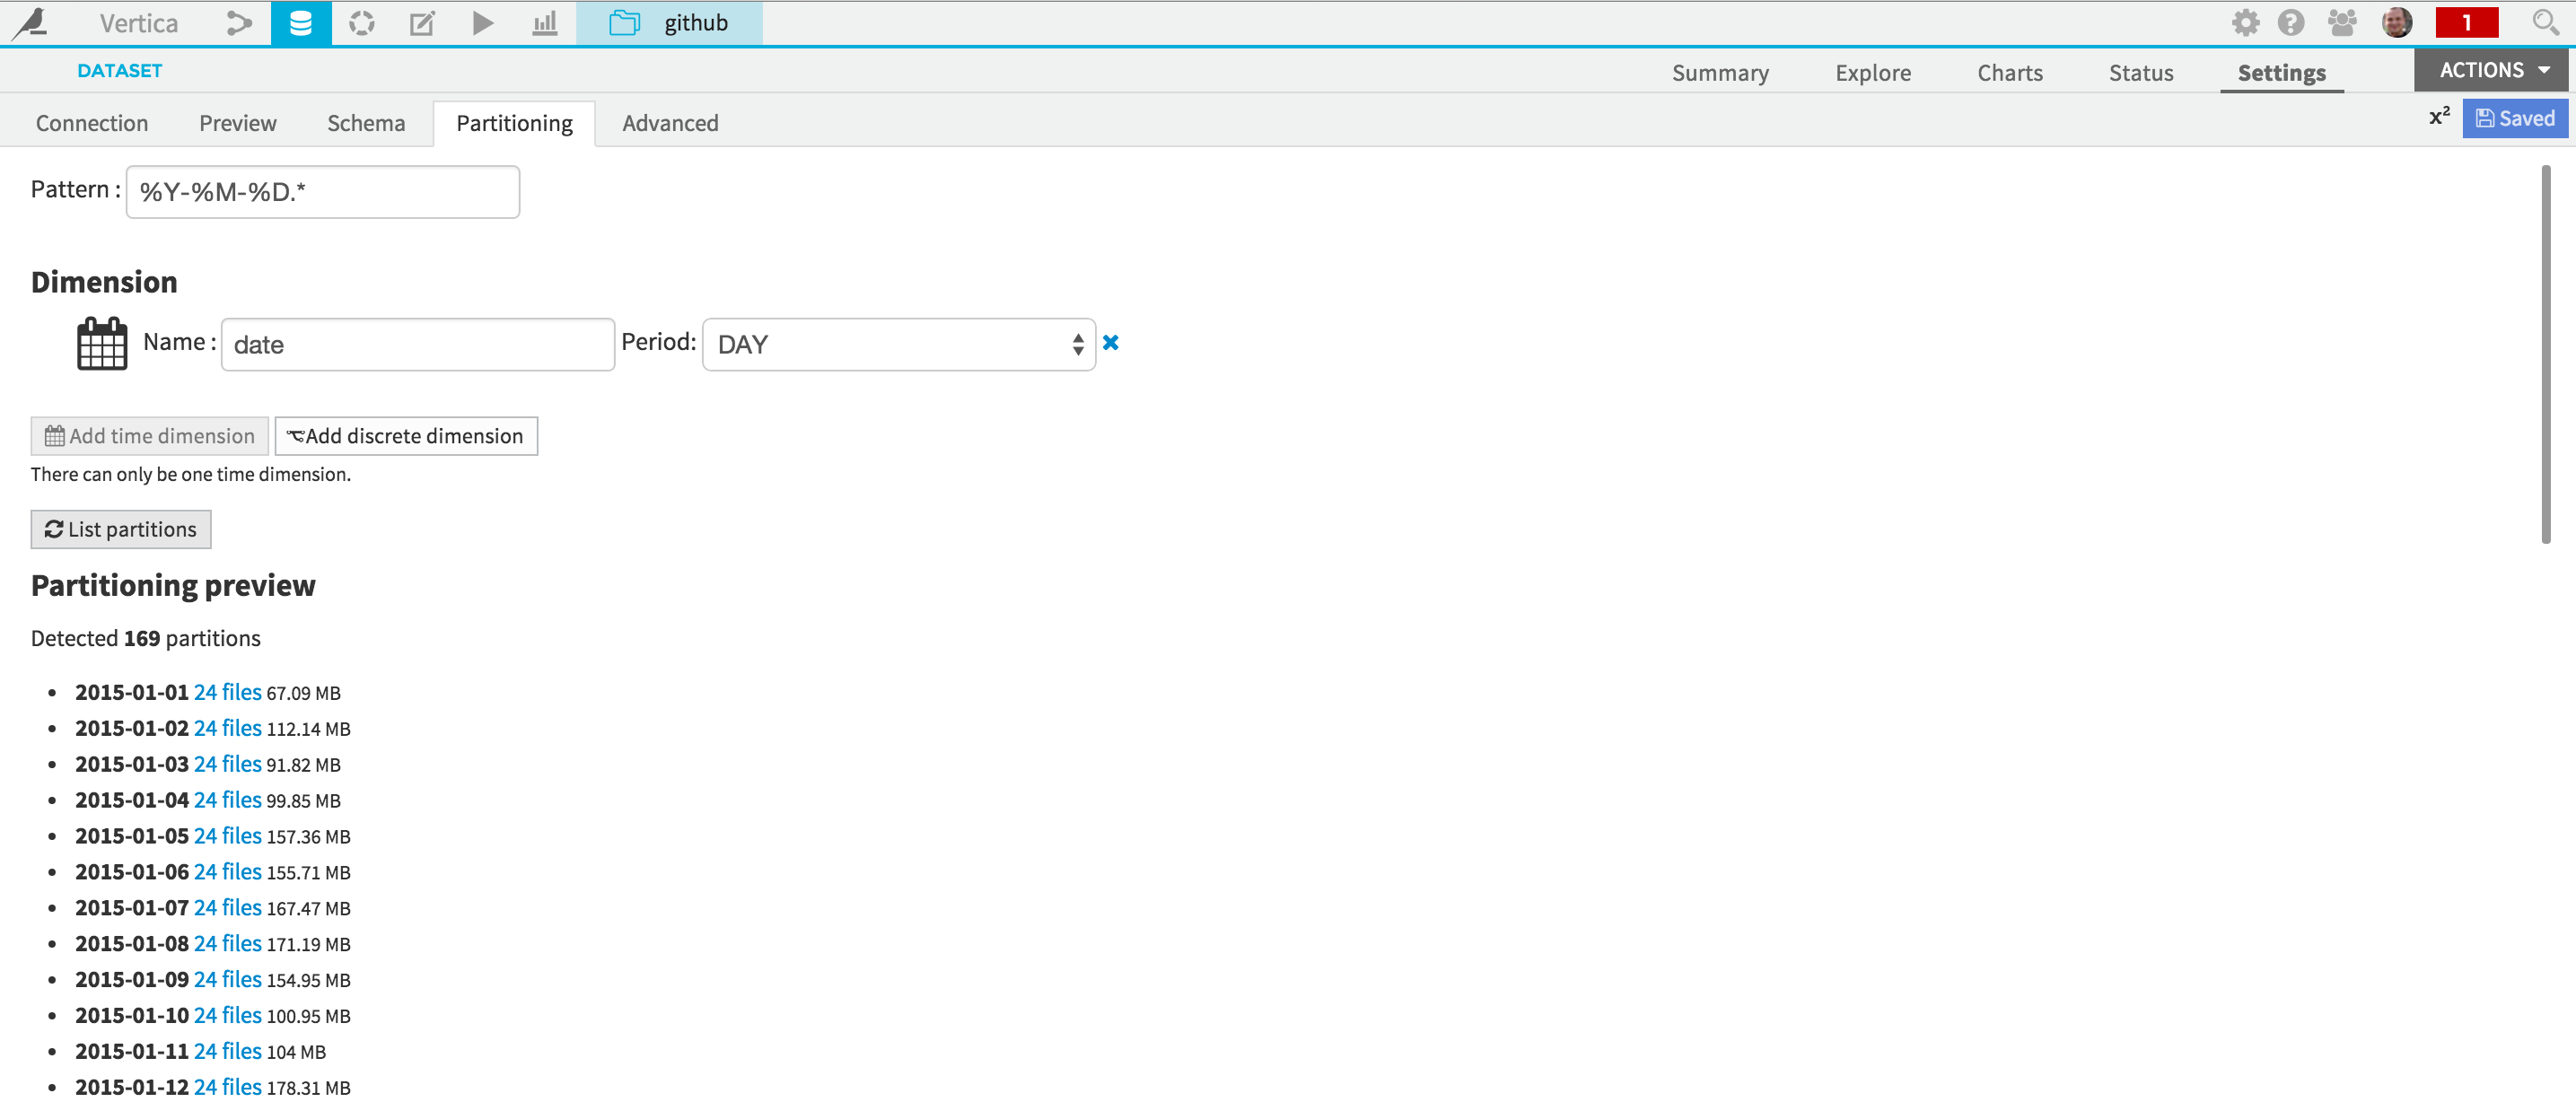Click the 2015-01-05 partition name
The image size is (2576, 1102).
pyautogui.click(x=132, y=836)
